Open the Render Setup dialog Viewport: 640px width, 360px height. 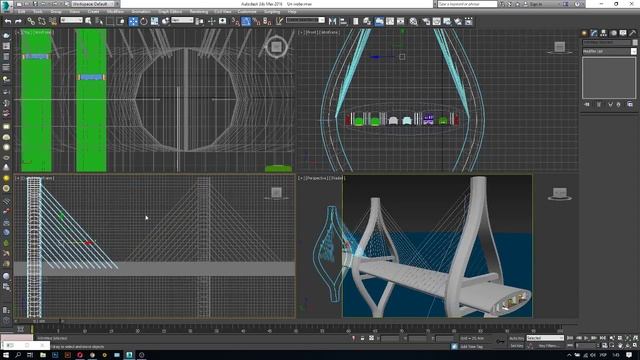426,21
